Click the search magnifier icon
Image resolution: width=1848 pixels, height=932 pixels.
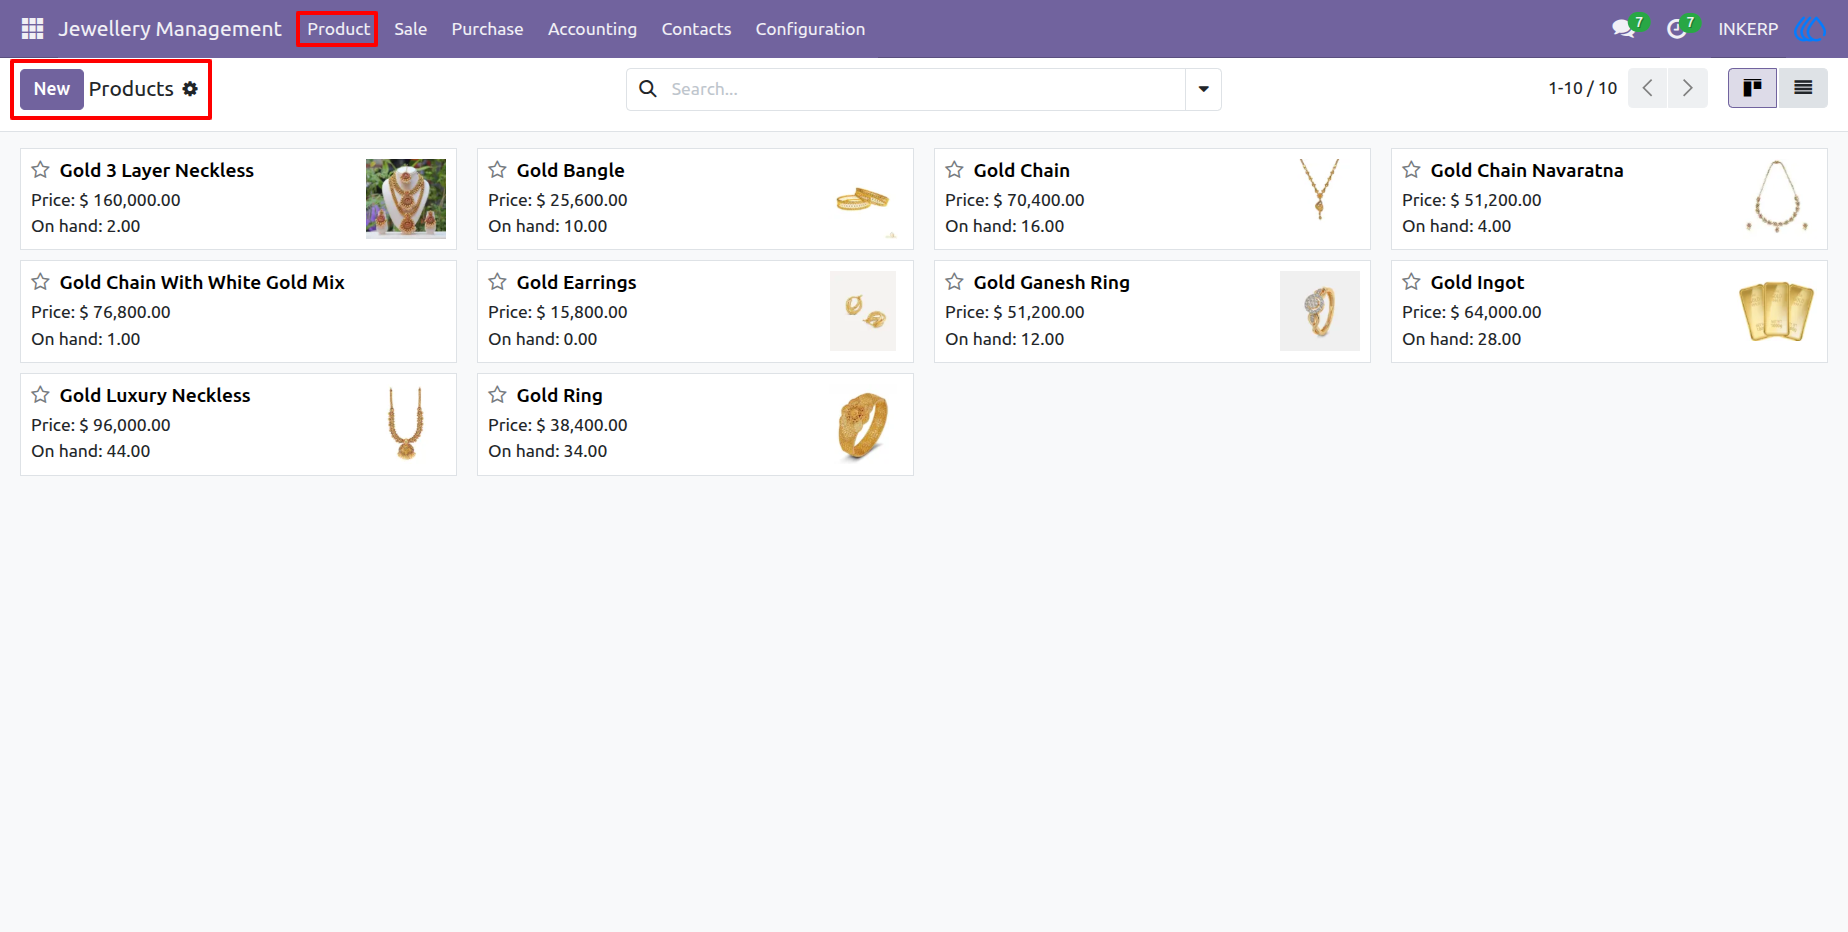[x=648, y=89]
